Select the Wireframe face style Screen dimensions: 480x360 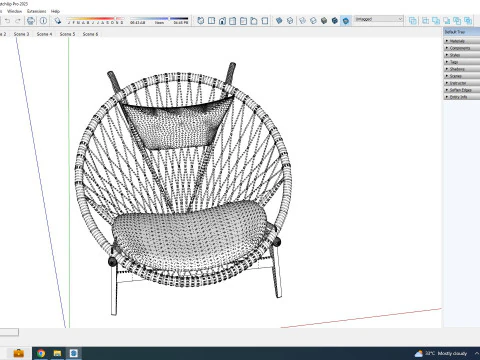point(303,21)
